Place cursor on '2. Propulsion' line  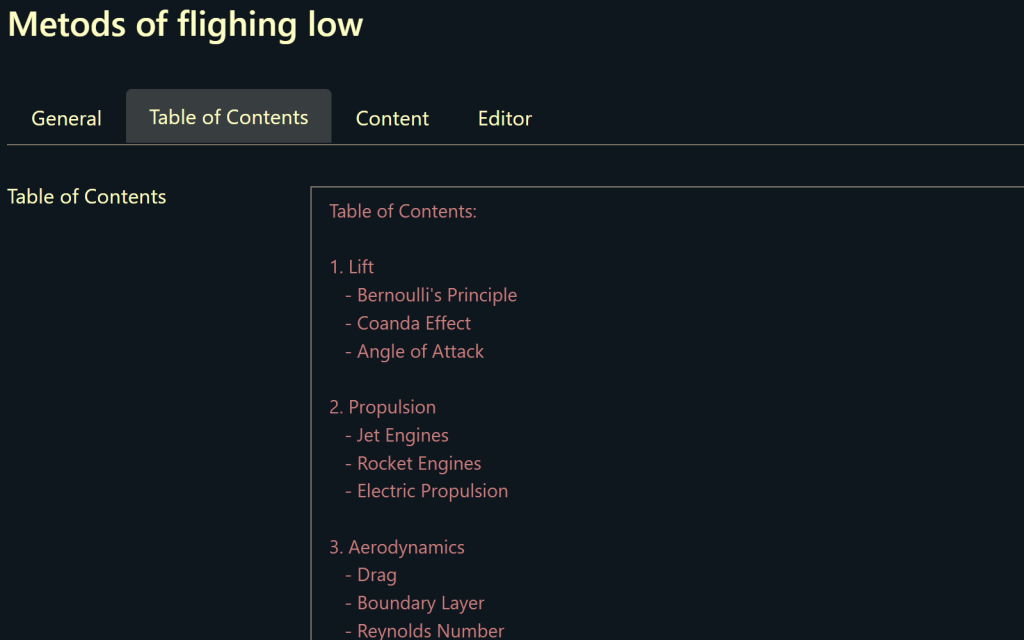pos(383,407)
